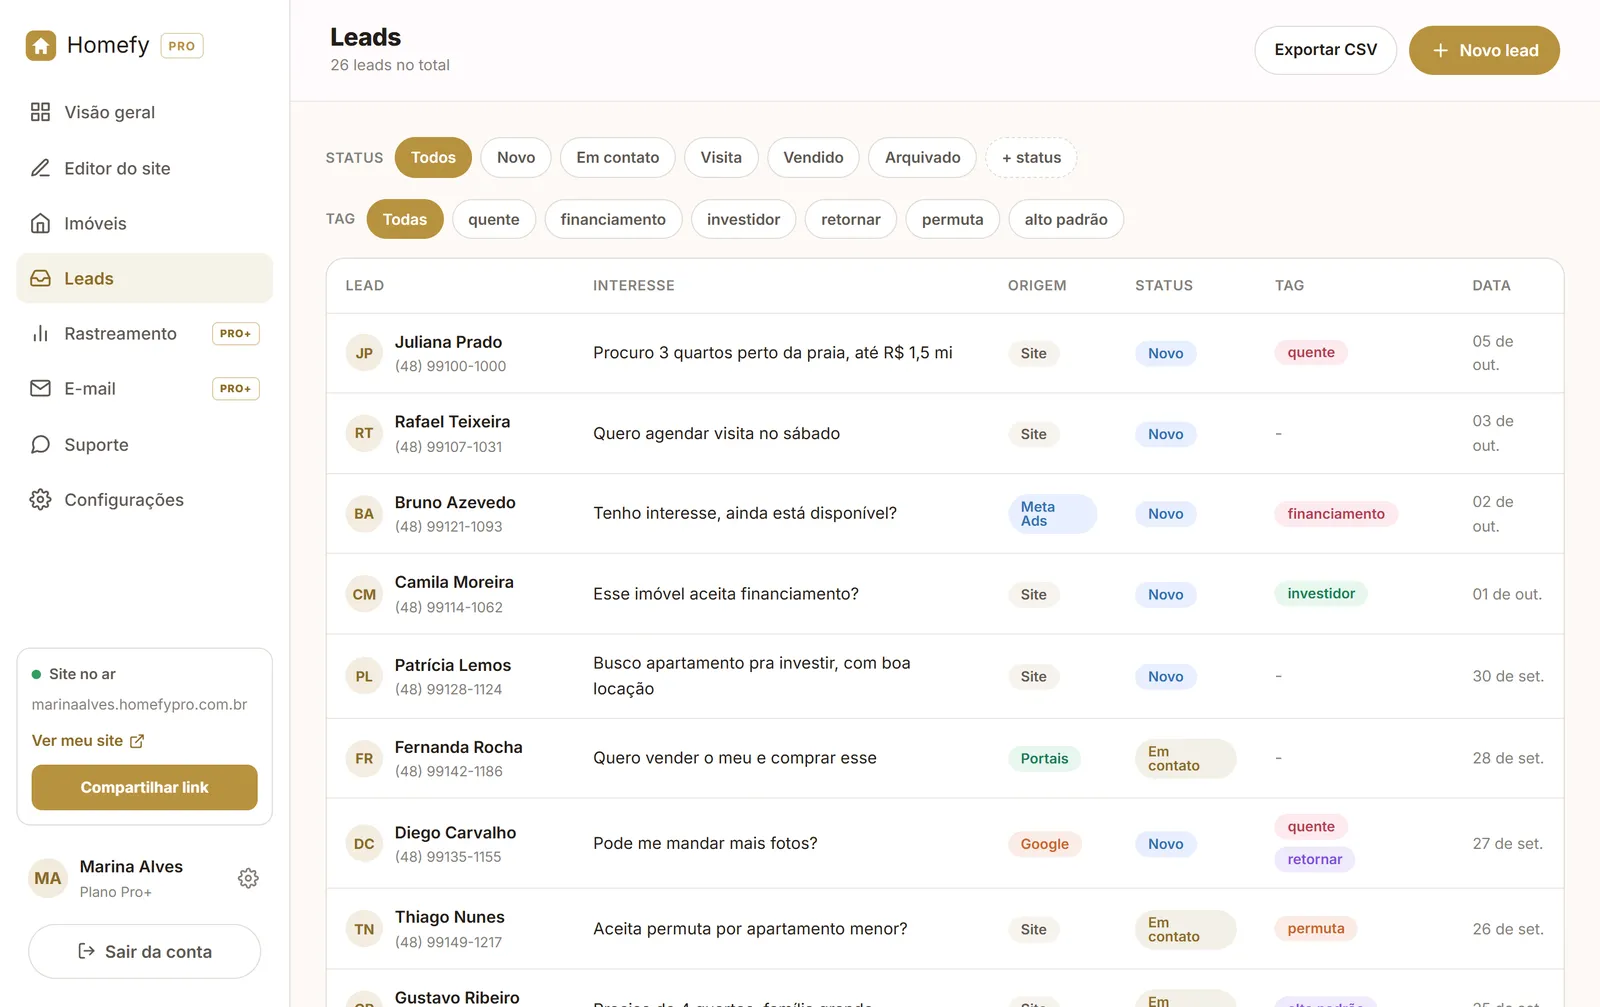The image size is (1600, 1007).
Task: Filter by tag retornar chip
Action: point(851,219)
